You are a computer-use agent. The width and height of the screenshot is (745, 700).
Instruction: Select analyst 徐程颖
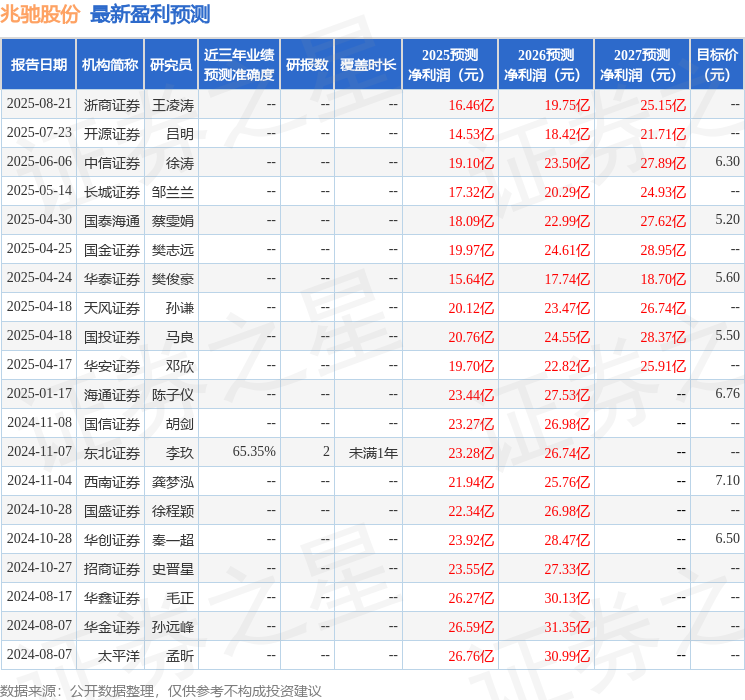click(x=173, y=511)
